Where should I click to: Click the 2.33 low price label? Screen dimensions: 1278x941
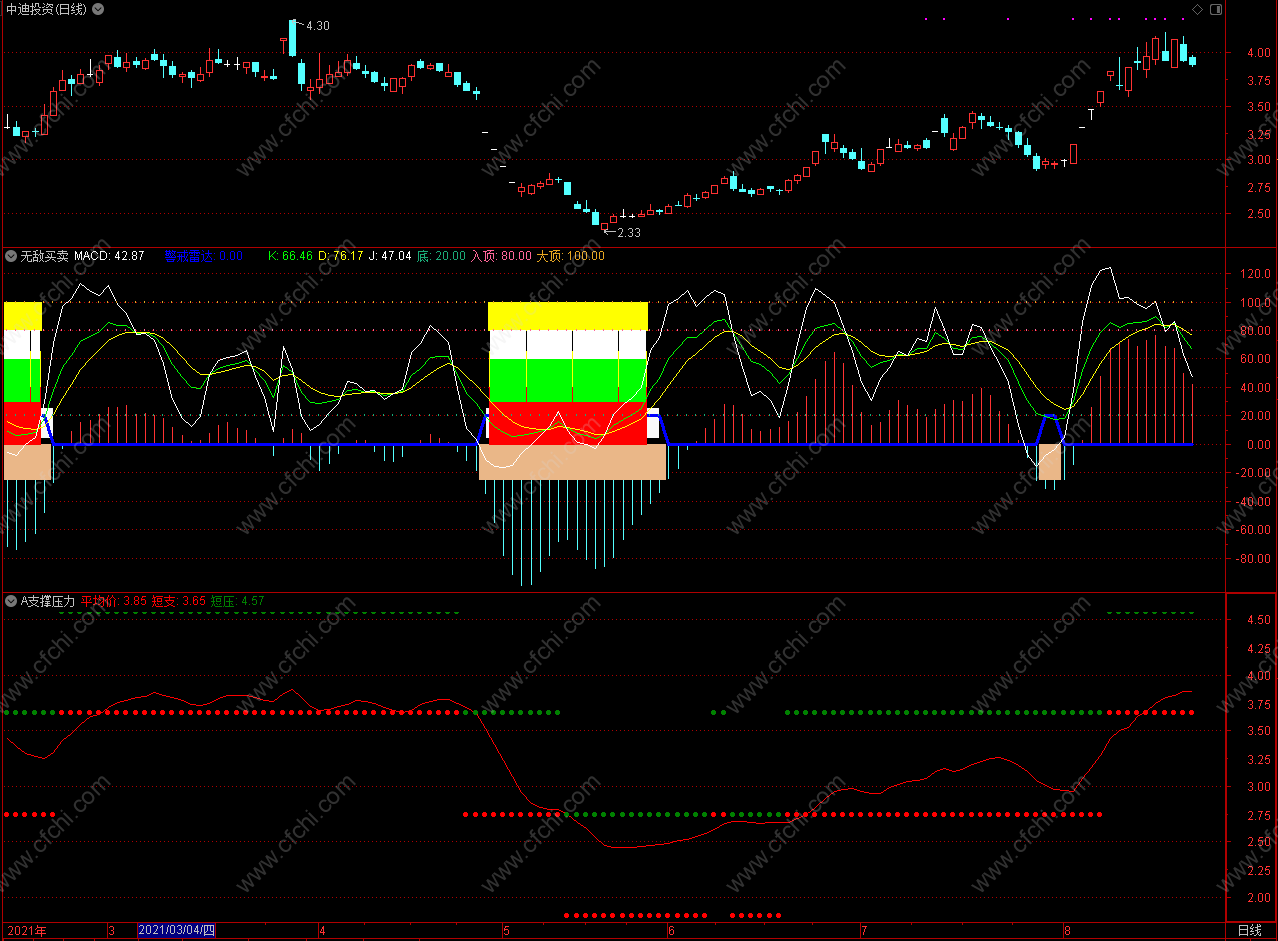coord(628,233)
